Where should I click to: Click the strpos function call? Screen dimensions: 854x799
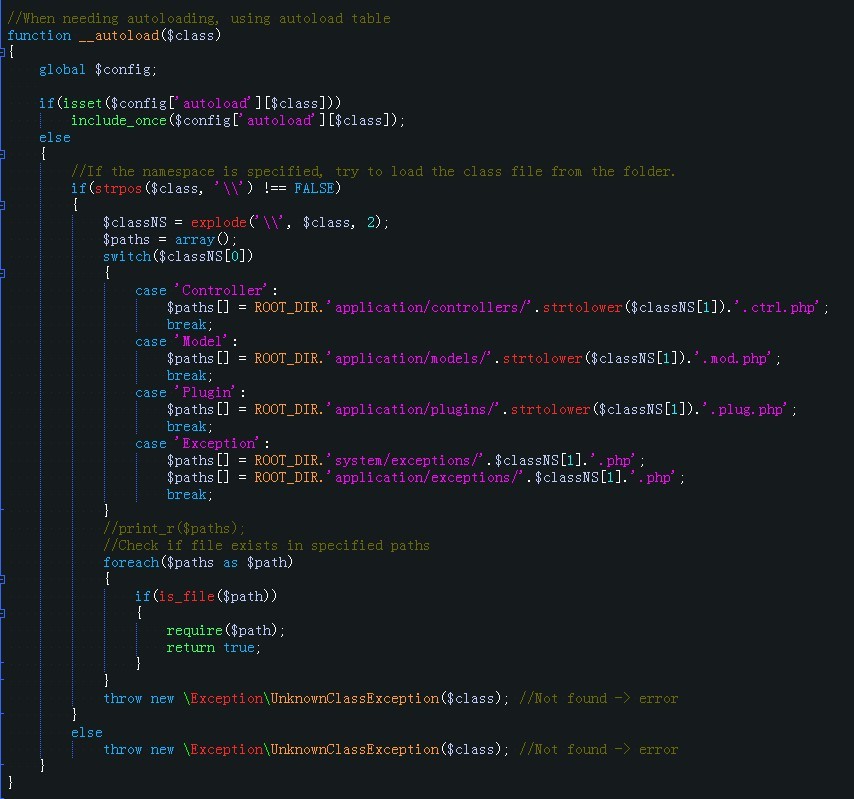click(118, 188)
